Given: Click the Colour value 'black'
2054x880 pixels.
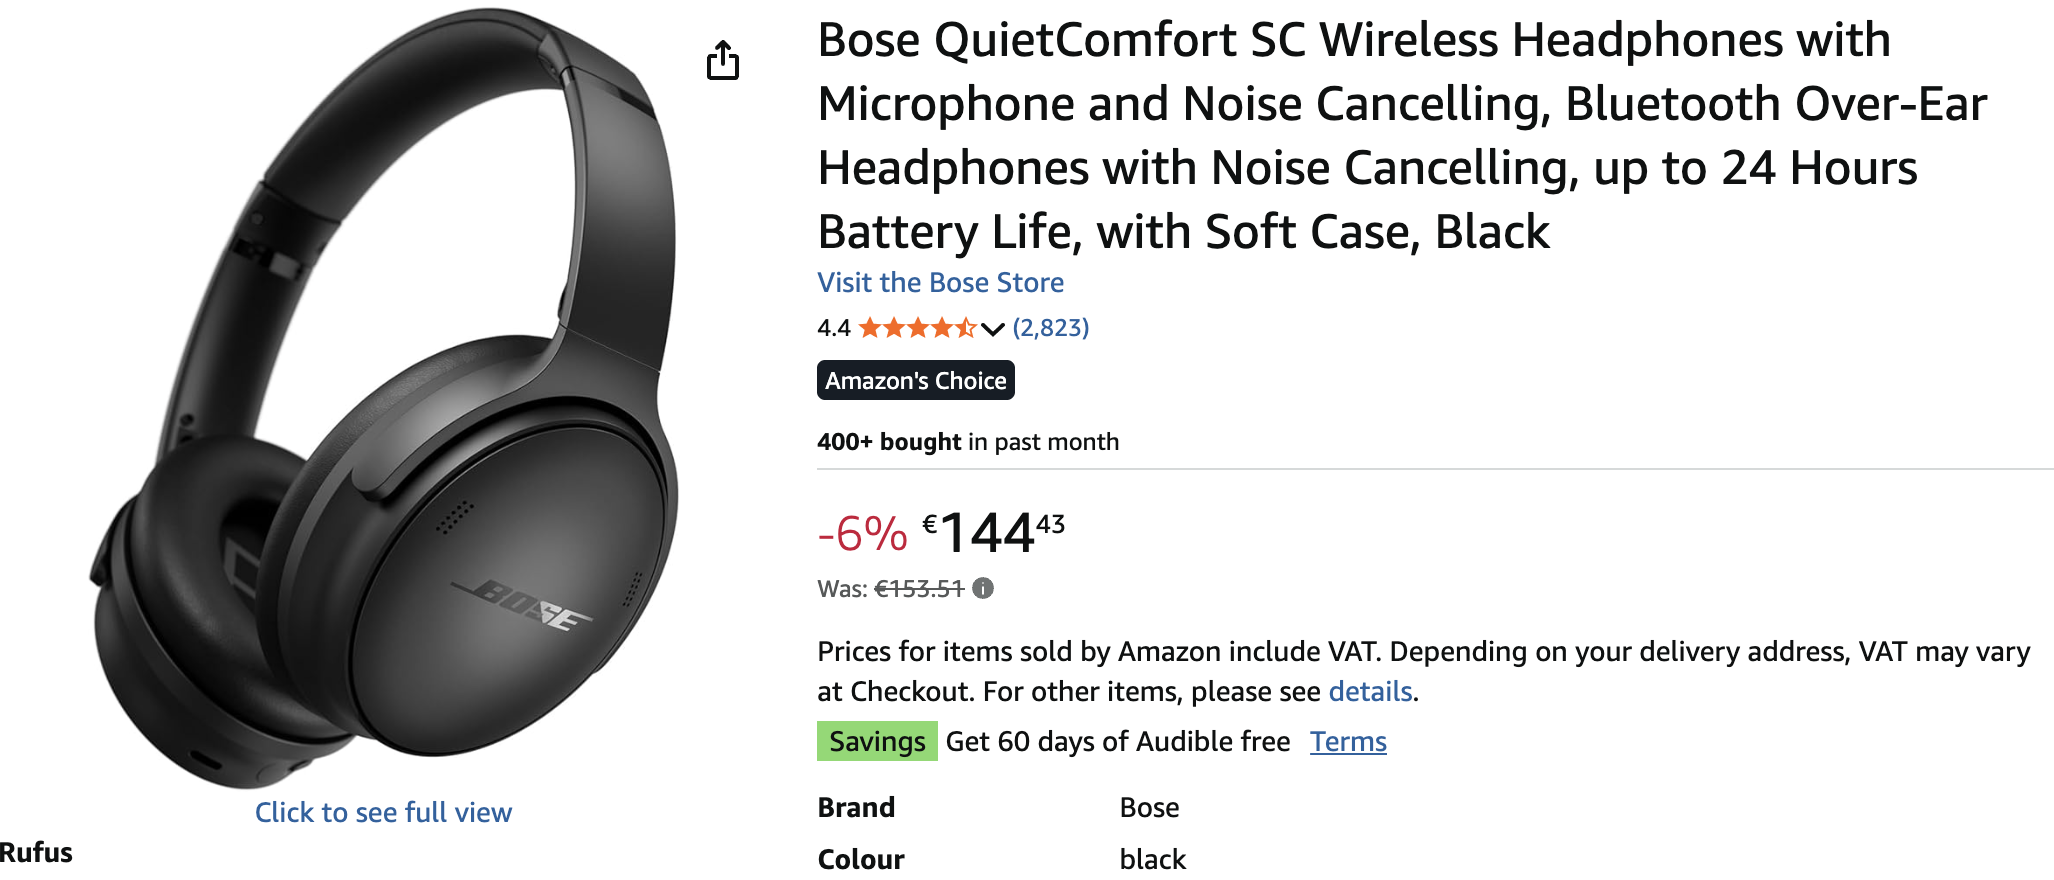Looking at the screenshot, I should click(x=1152, y=859).
